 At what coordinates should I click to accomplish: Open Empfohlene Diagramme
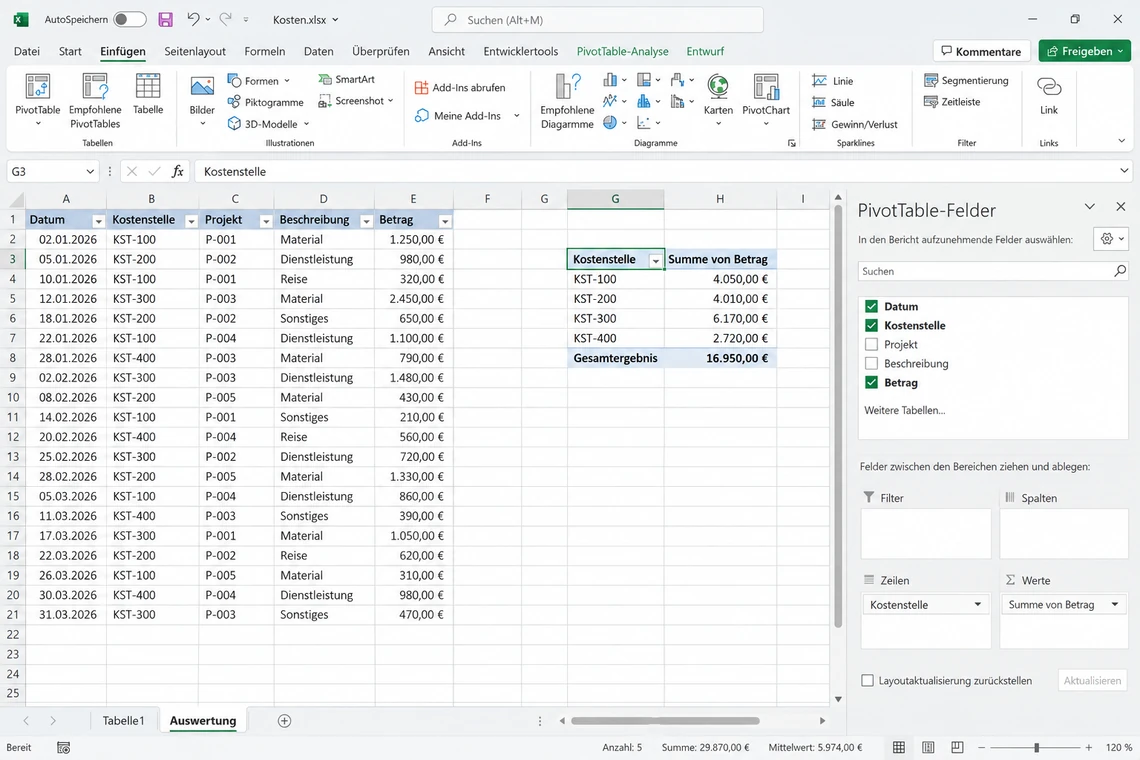[567, 100]
